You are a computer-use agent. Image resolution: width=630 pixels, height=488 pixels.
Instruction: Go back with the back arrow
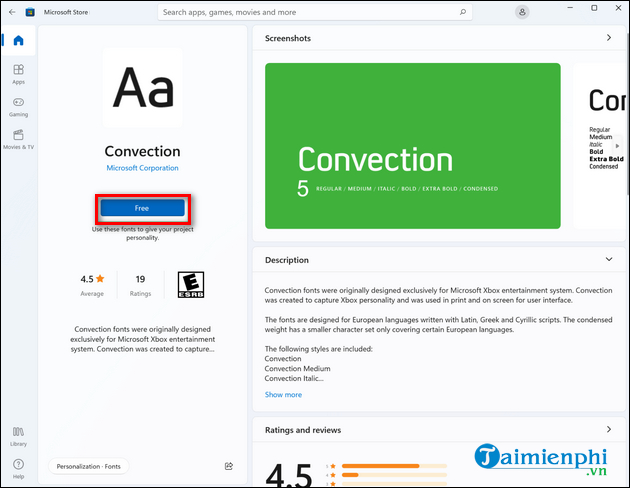pos(12,12)
